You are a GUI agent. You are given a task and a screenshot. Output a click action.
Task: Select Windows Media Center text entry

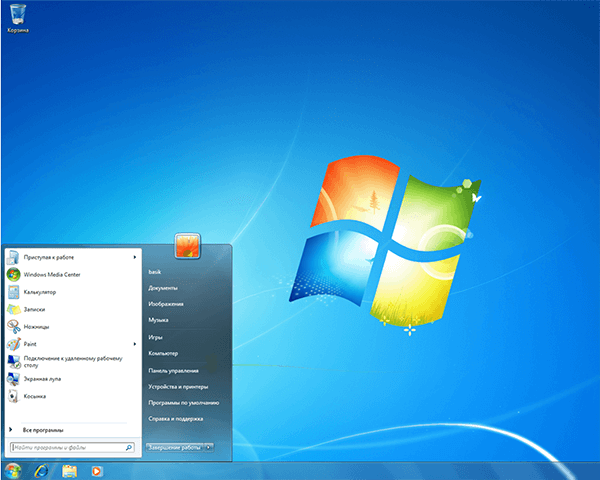coord(52,274)
